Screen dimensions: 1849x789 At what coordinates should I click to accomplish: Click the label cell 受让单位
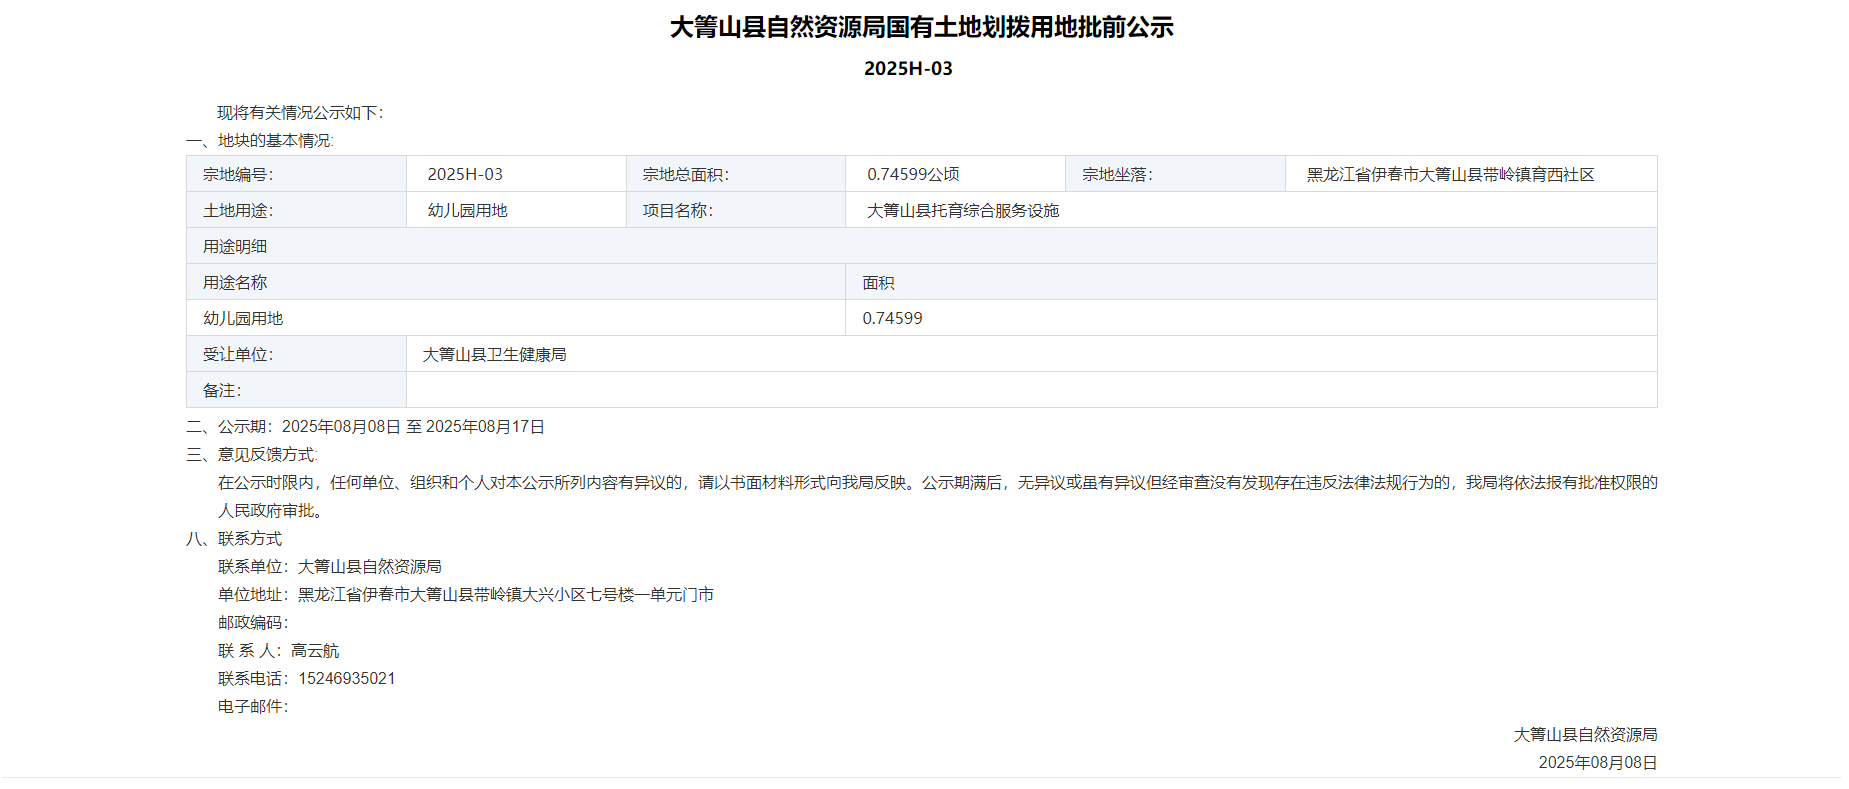(296, 354)
